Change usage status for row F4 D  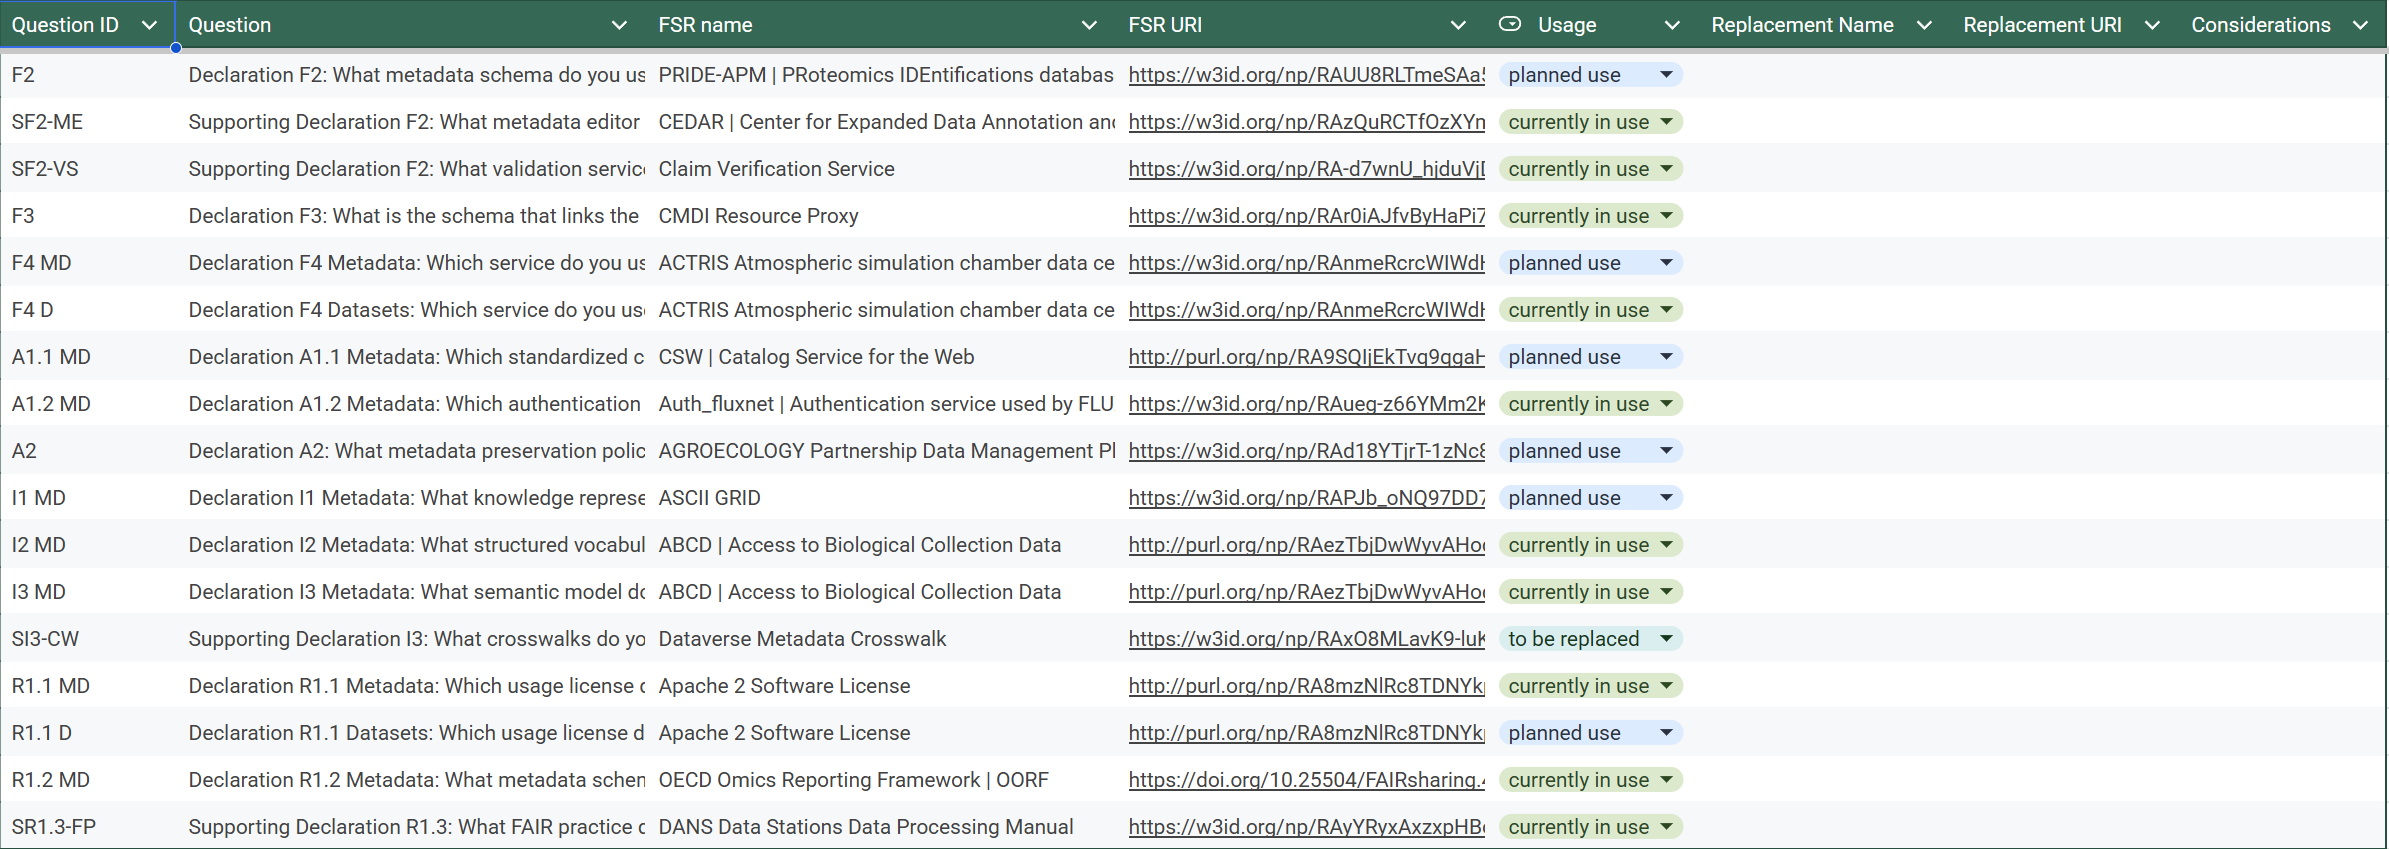[x=1590, y=310]
